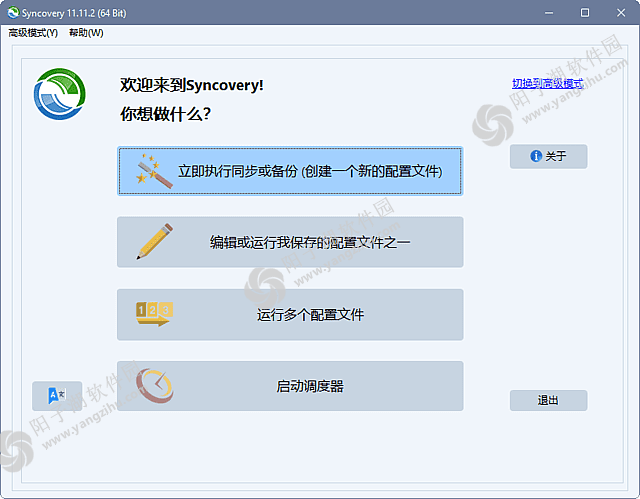Minimize the Syncovery window
Screen dimensions: 640x499
point(549,13)
